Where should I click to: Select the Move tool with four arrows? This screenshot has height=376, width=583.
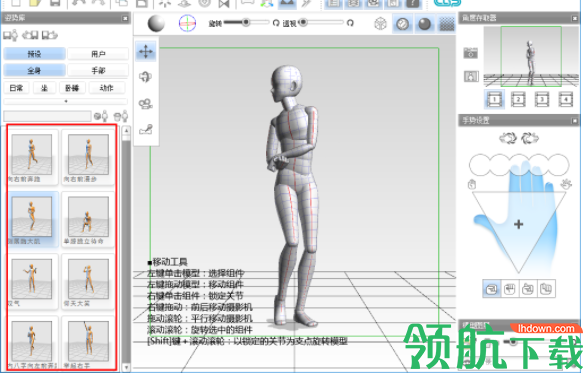[146, 51]
